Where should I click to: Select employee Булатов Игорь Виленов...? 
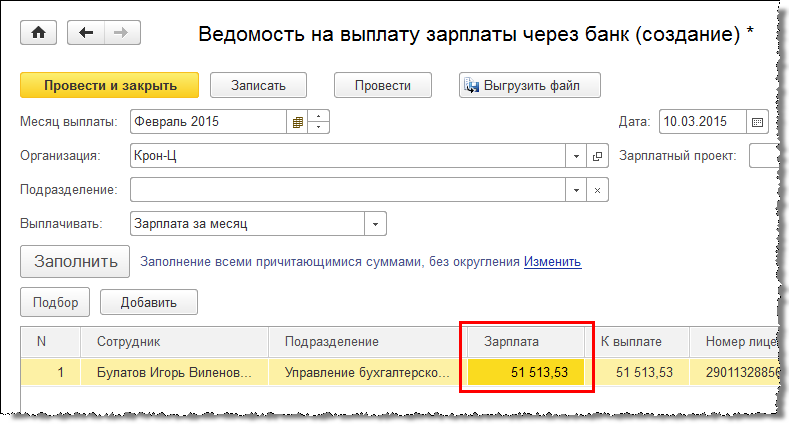pos(174,373)
